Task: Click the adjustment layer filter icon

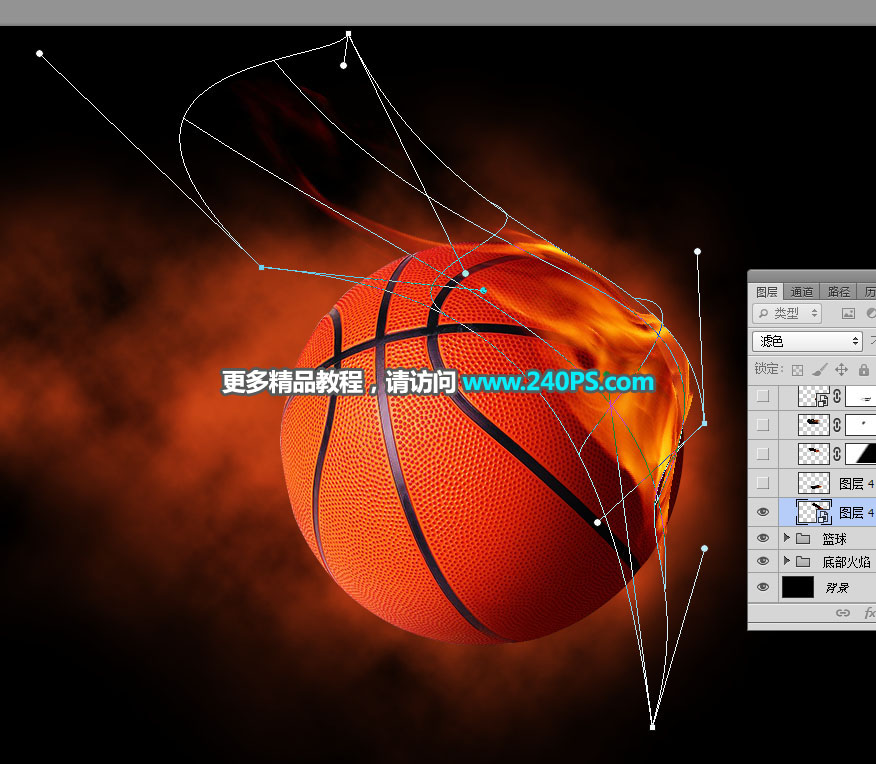Action: coord(871,312)
